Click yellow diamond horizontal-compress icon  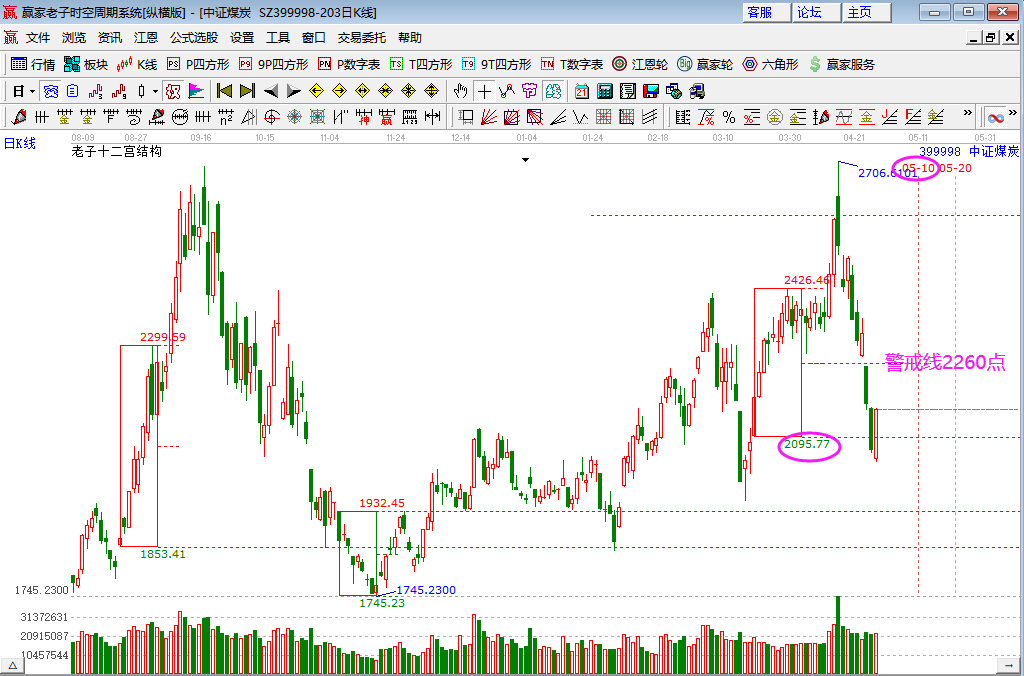pos(385,91)
